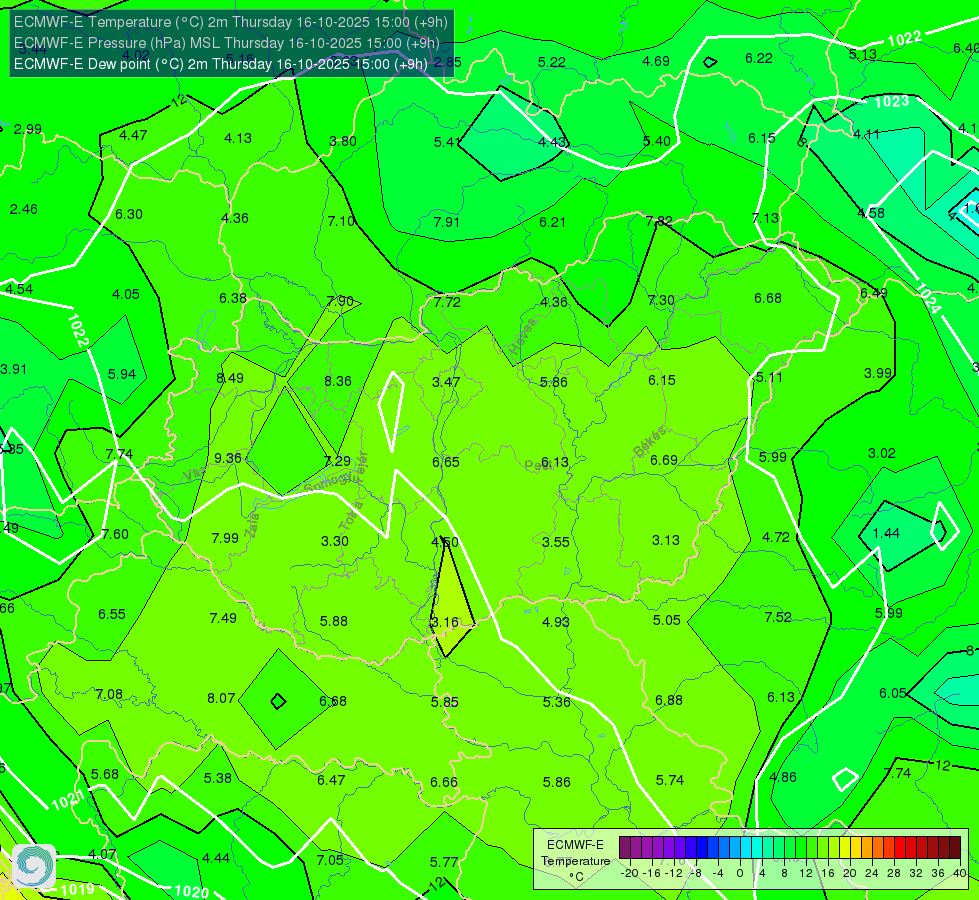Image resolution: width=979 pixels, height=900 pixels.
Task: Click the dew point value 5.68
Action: [105, 774]
